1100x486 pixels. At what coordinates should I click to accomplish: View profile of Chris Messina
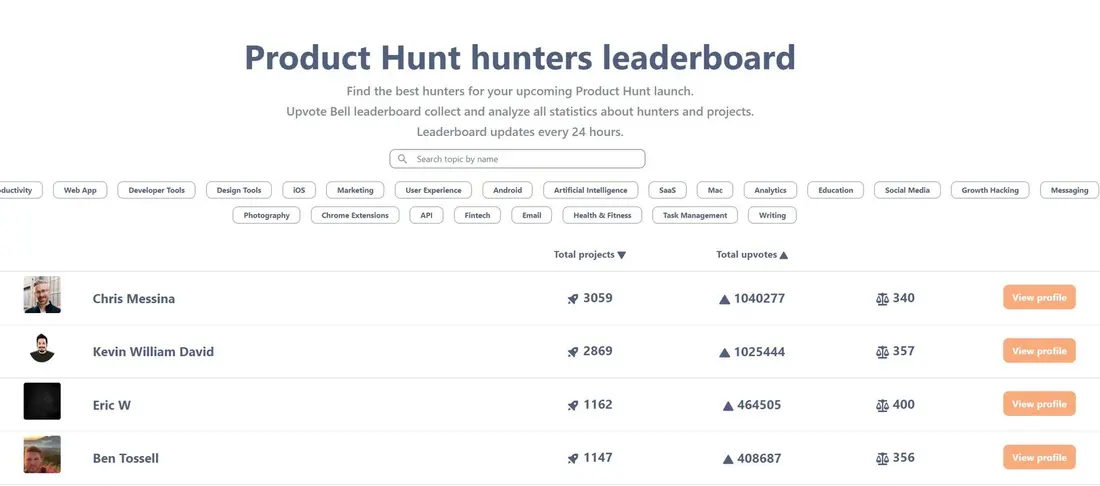1039,297
